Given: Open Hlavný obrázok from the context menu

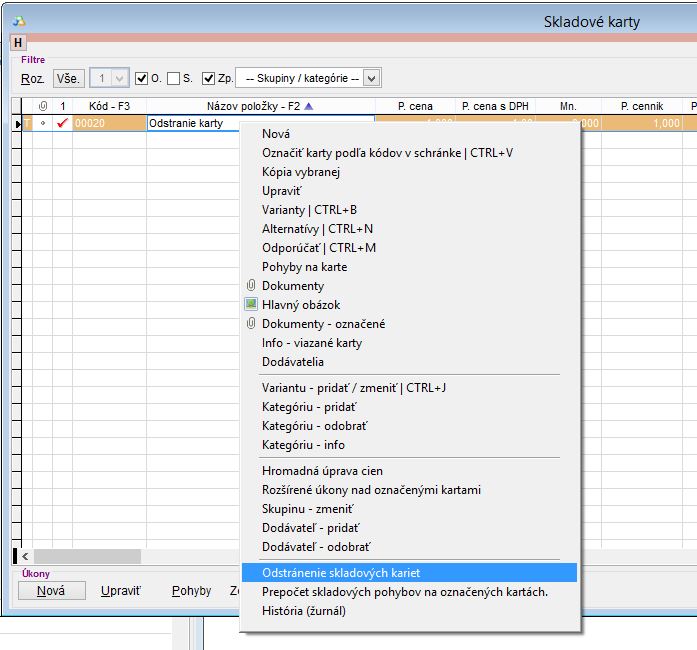Looking at the screenshot, I should 300,305.
